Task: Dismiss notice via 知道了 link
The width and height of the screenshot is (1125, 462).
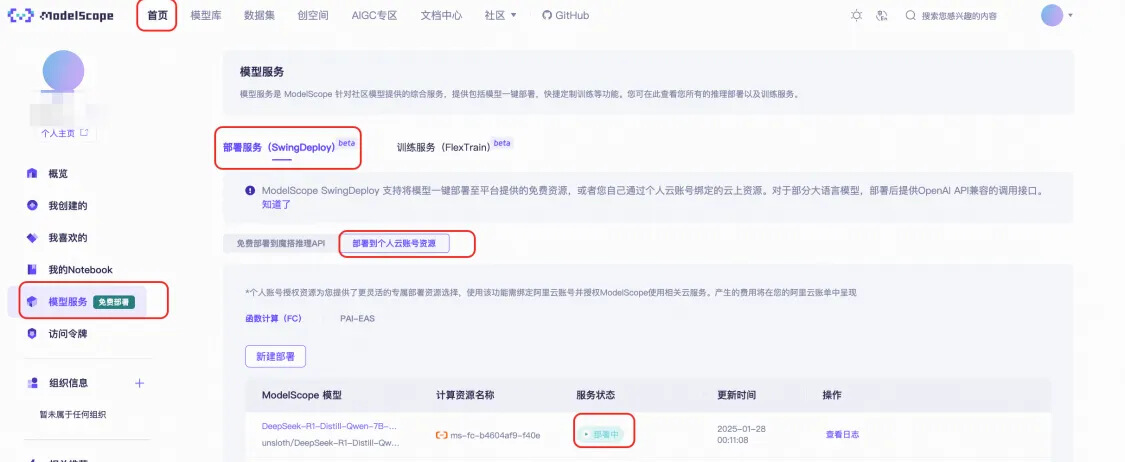Action: pyautogui.click(x=276, y=204)
